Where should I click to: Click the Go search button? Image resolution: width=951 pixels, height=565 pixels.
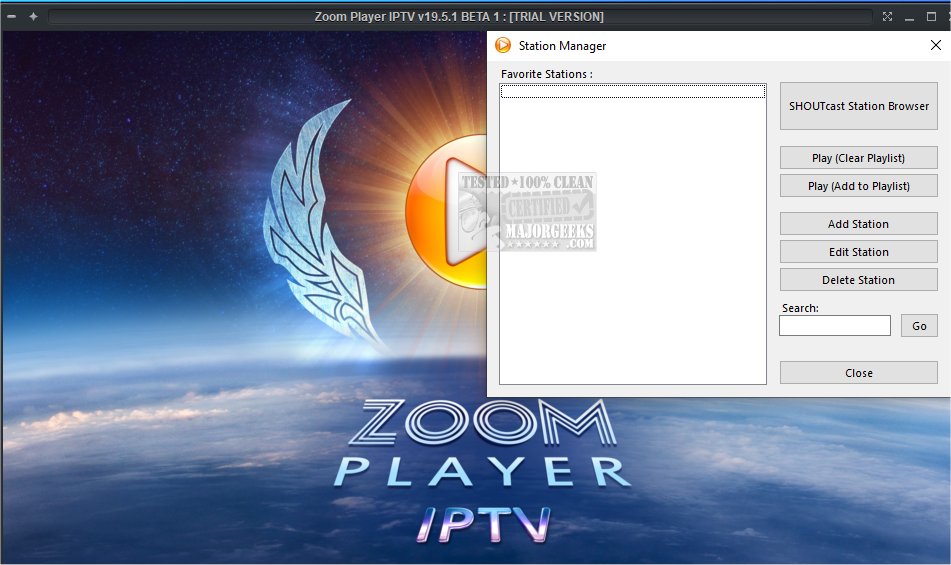pyautogui.click(x=919, y=326)
